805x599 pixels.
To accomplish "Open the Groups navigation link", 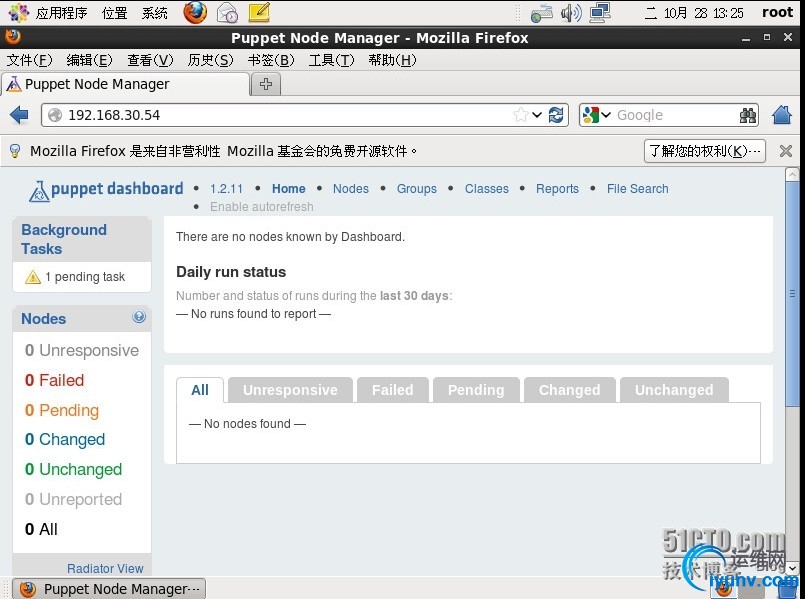I will click(416, 189).
